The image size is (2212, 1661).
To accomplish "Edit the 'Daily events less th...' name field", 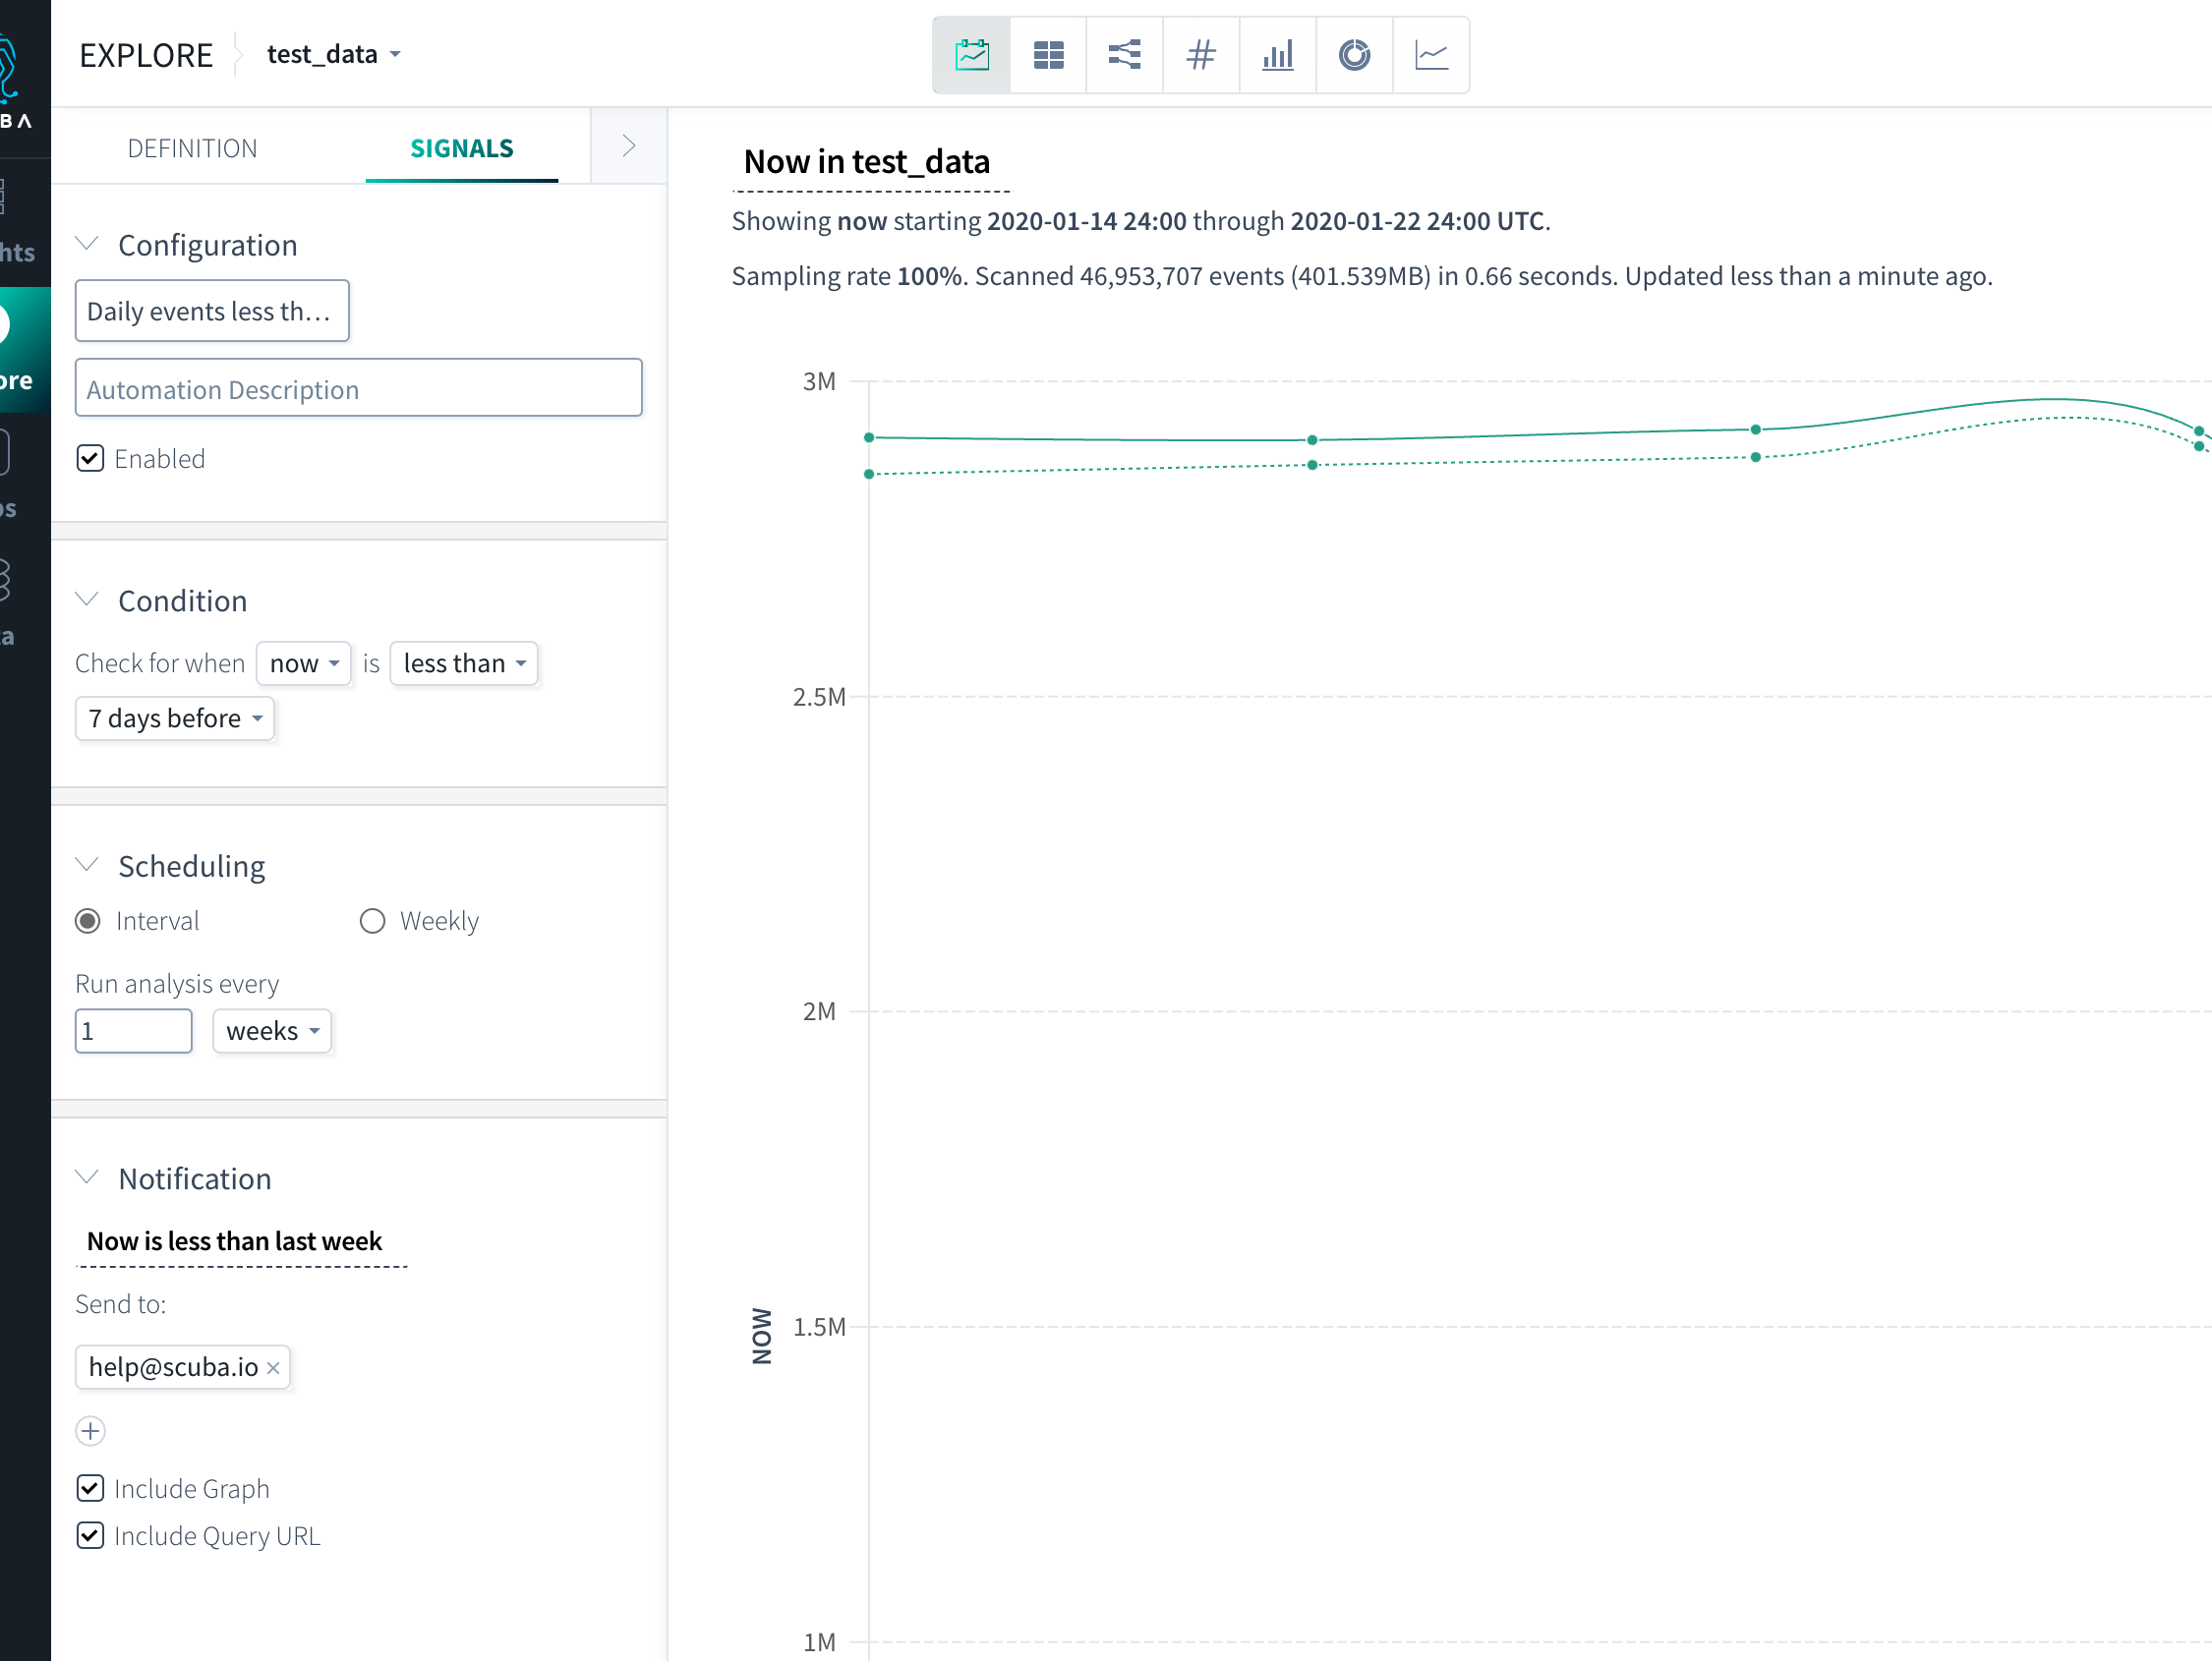I will tap(212, 311).
